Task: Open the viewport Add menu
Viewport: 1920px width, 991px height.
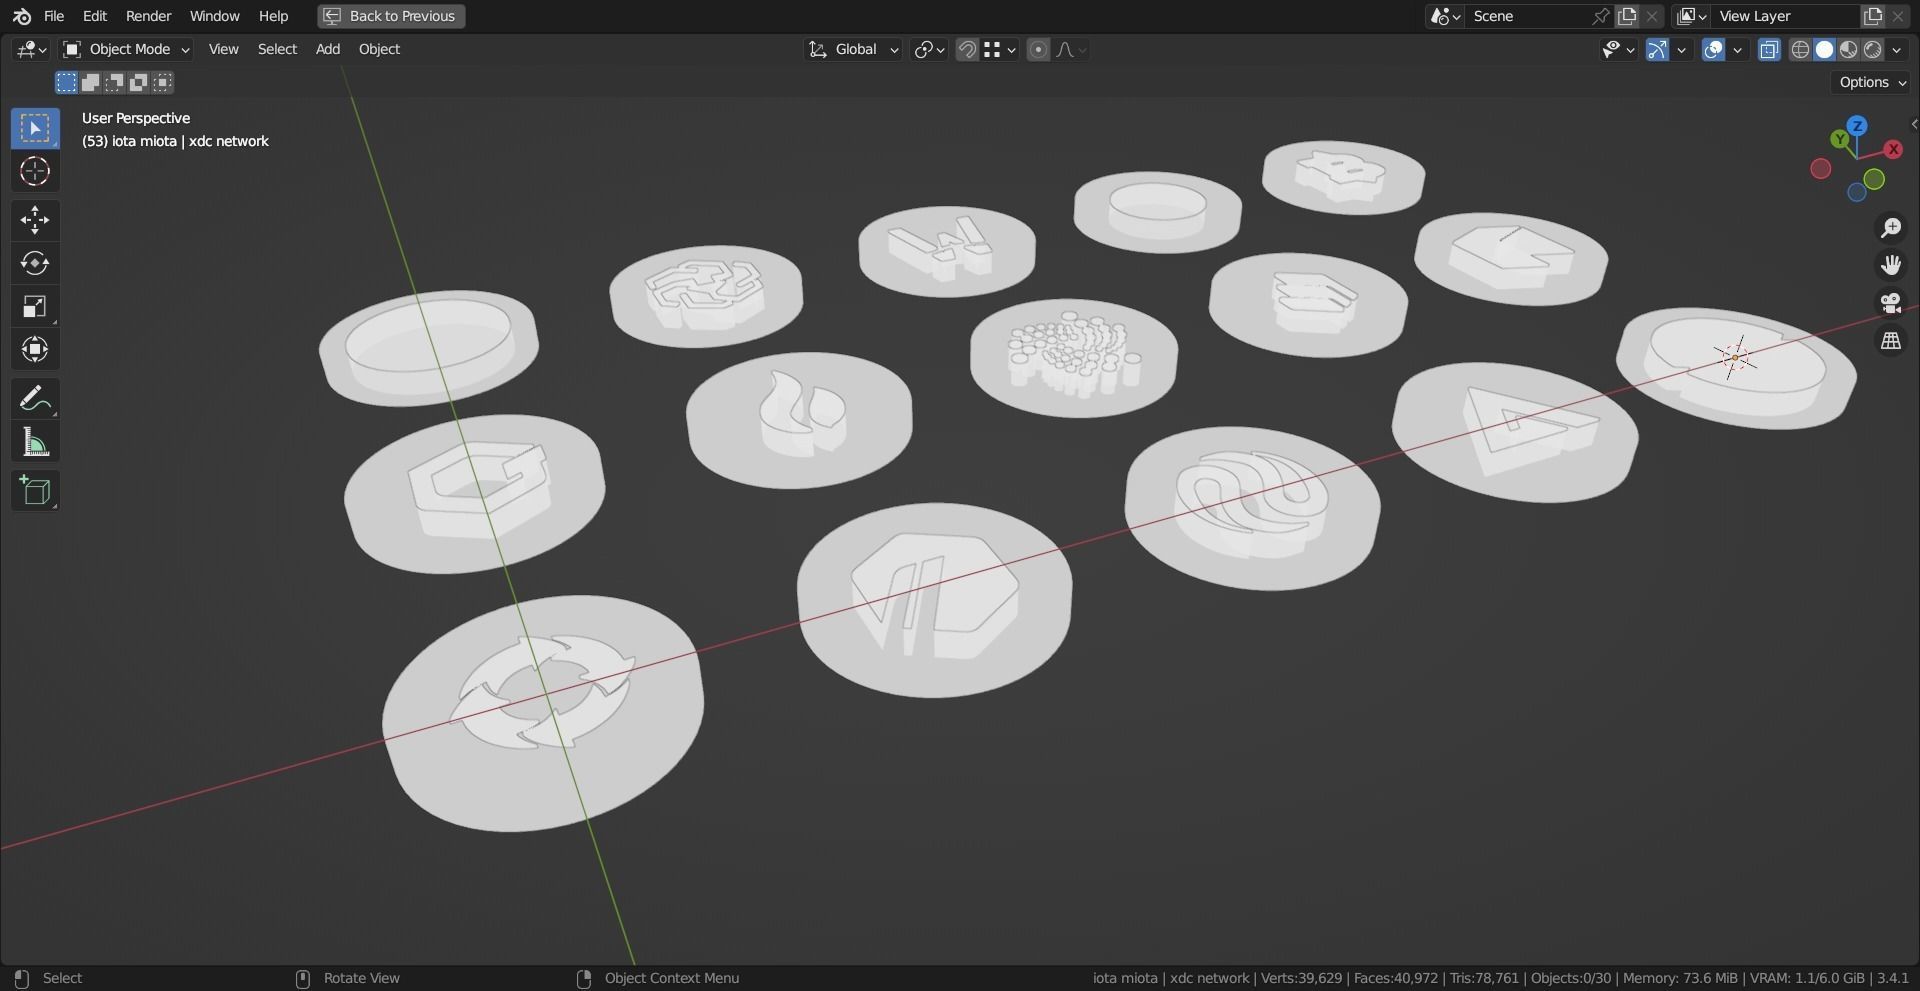Action: (x=328, y=49)
